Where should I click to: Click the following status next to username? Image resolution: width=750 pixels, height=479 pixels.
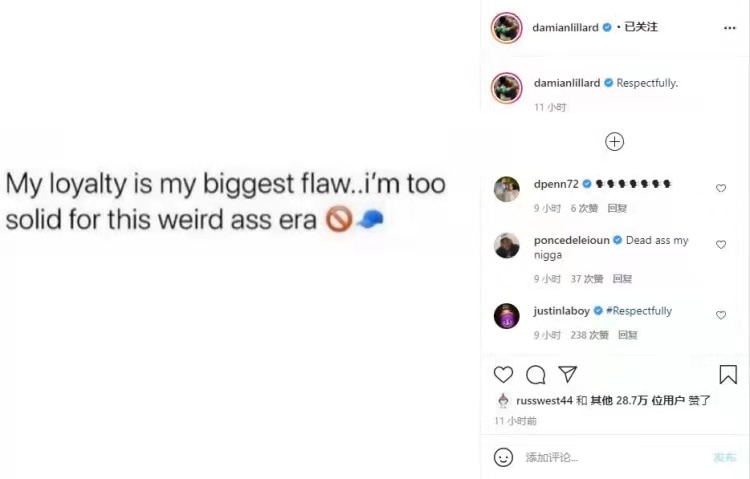point(641,27)
